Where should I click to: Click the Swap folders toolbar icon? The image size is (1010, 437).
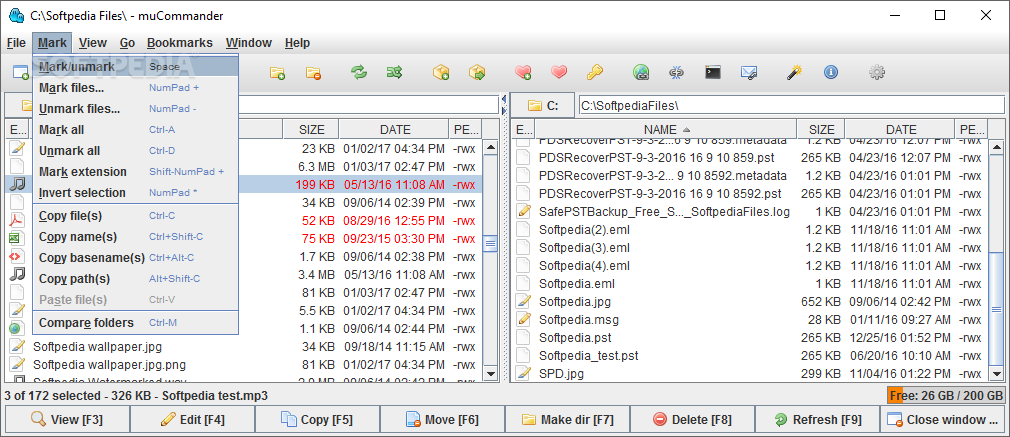(x=359, y=72)
